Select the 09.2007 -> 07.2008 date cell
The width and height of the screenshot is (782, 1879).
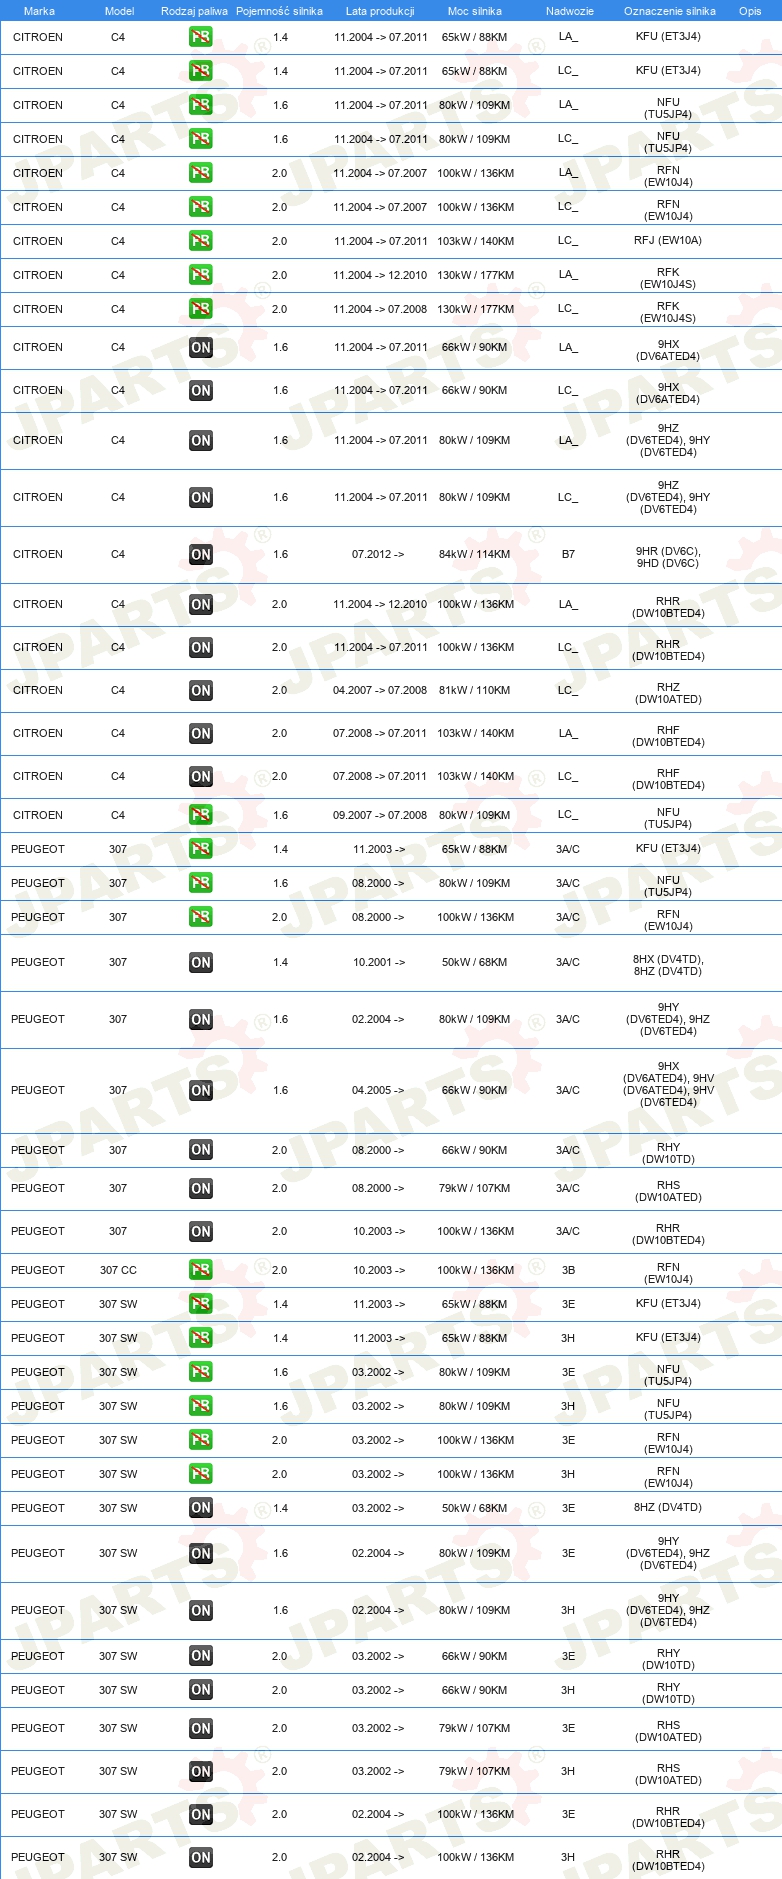pyautogui.click(x=380, y=815)
